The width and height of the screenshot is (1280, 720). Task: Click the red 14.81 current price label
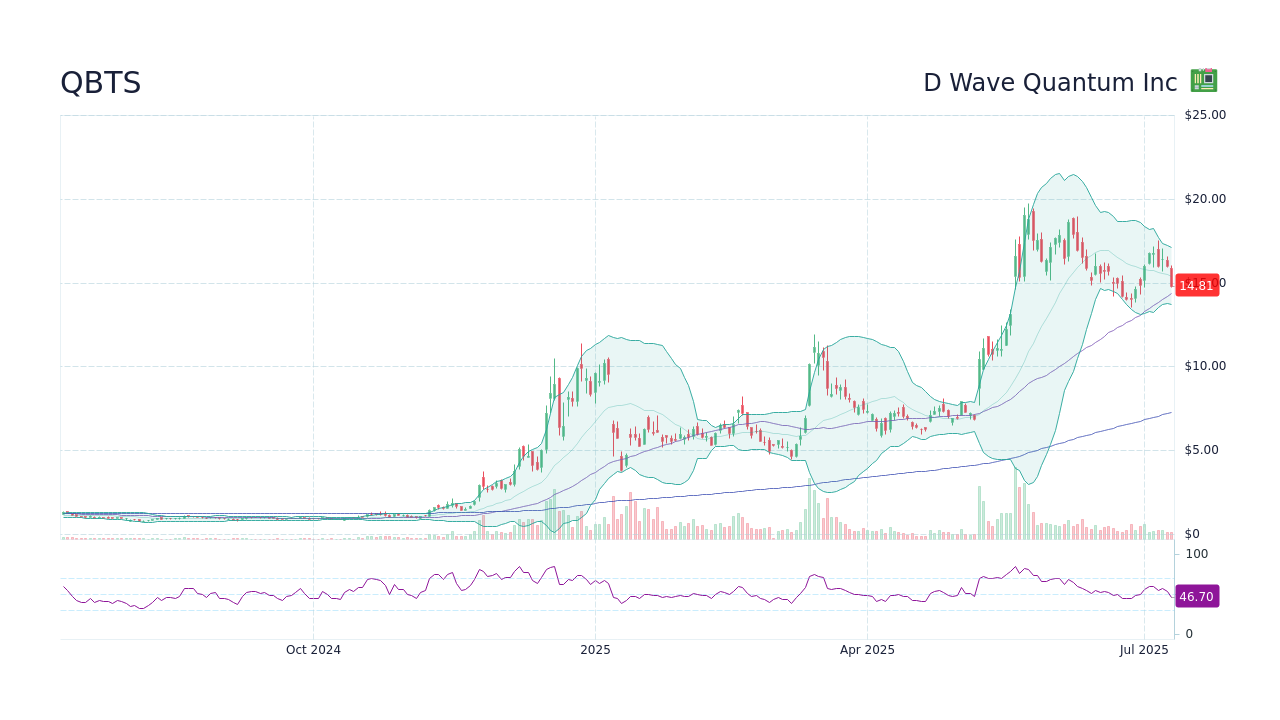point(1196,285)
